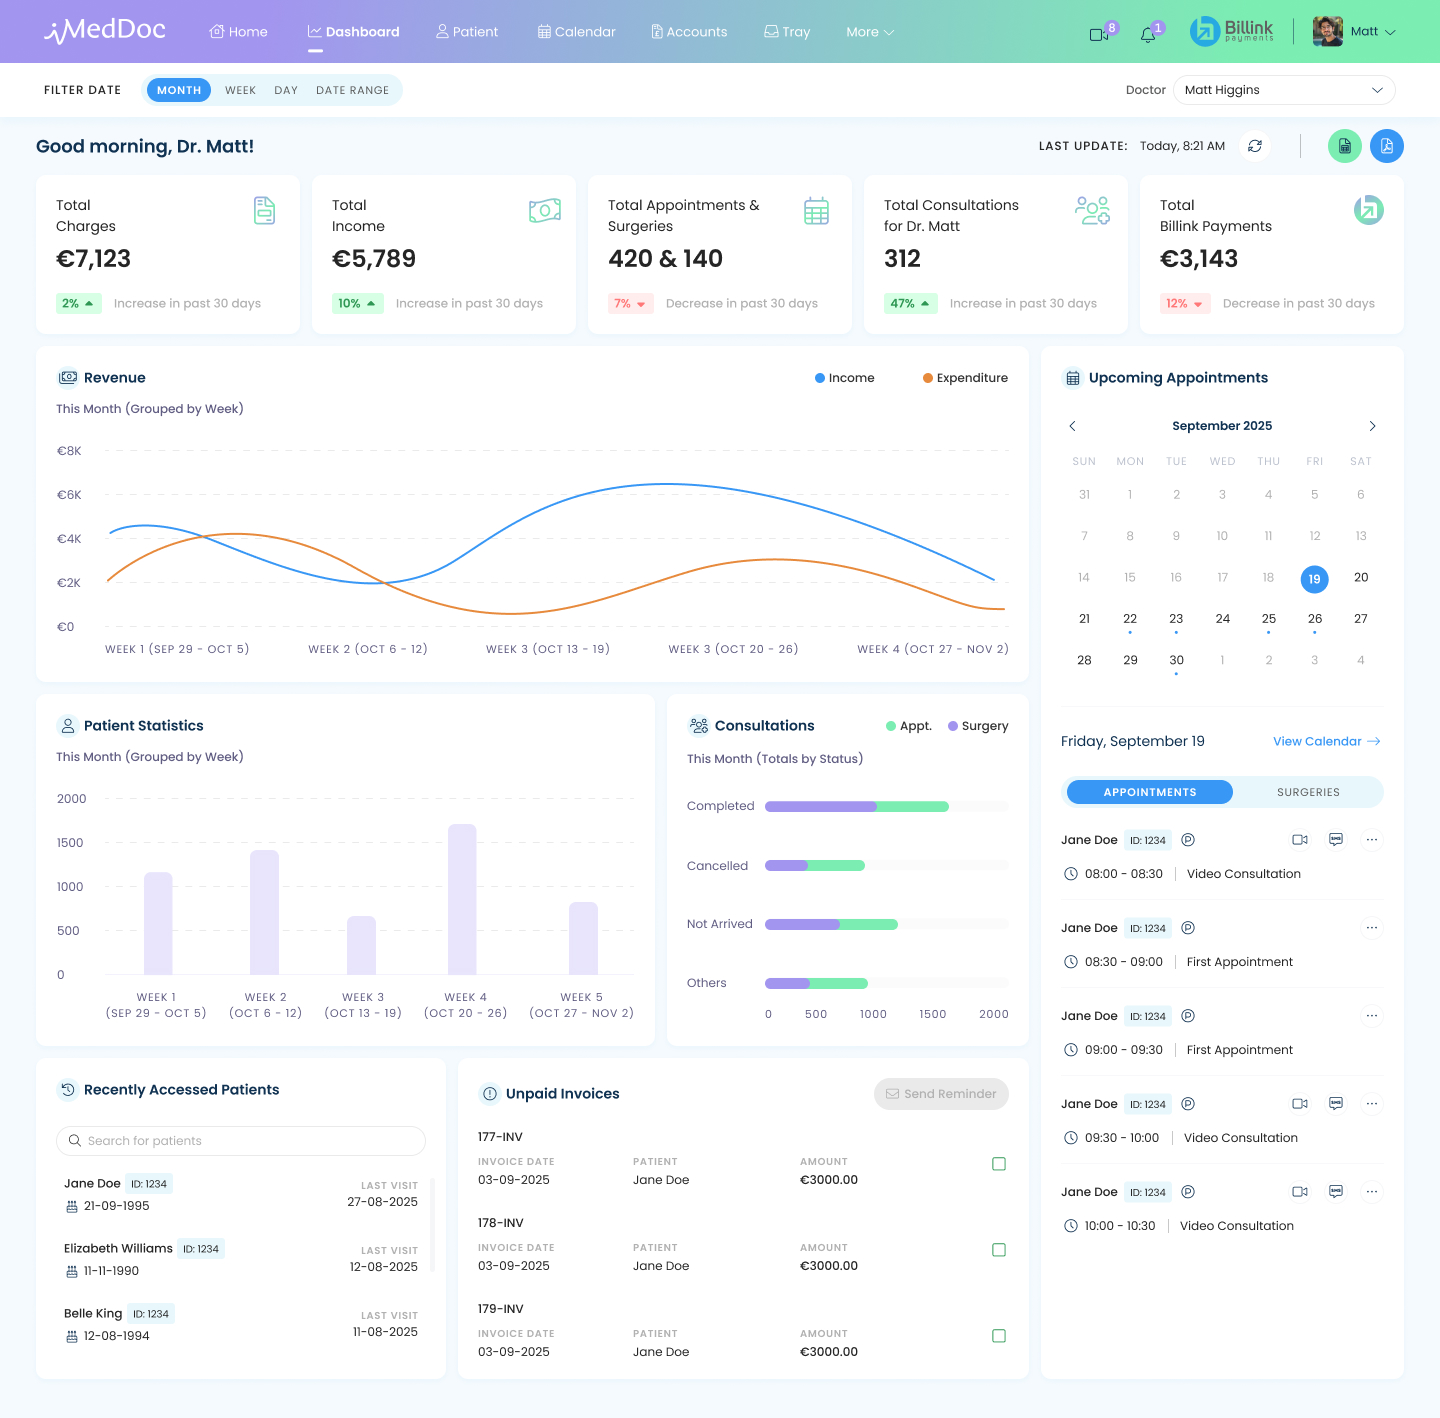Viewport: 1440px width, 1418px height.
Task: Open the video call notifications icon
Action: pos(1099,34)
